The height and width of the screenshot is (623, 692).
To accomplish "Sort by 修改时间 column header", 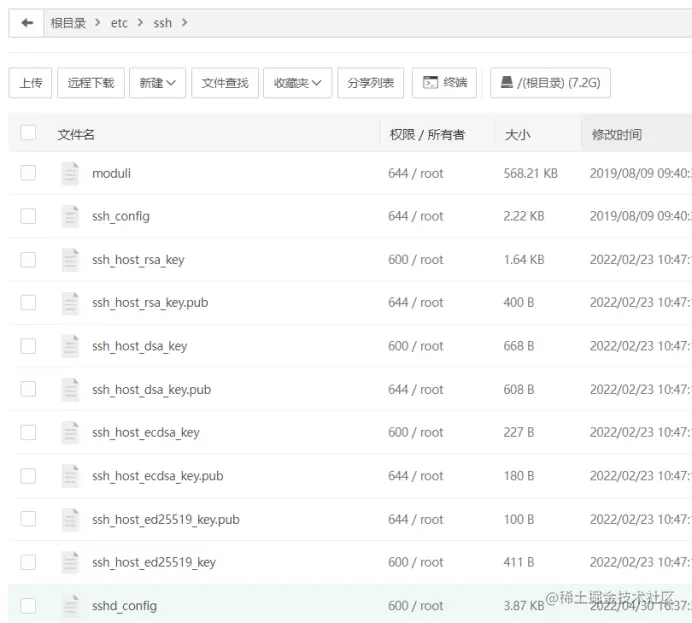I will click(617, 135).
